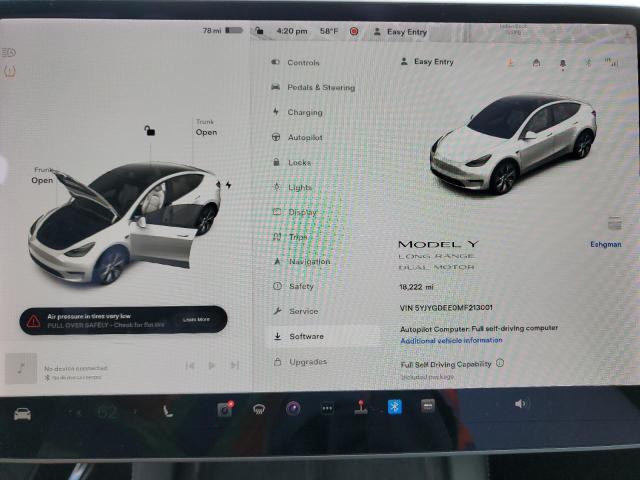Open the dashcam icon with red dot
640x480 pixels.
(225, 409)
